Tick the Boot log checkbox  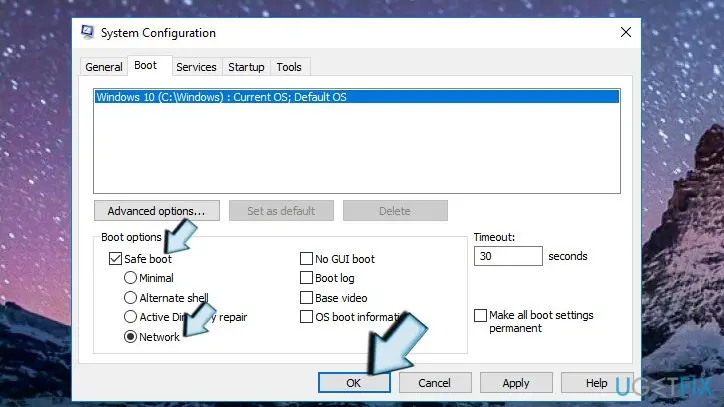tap(306, 278)
